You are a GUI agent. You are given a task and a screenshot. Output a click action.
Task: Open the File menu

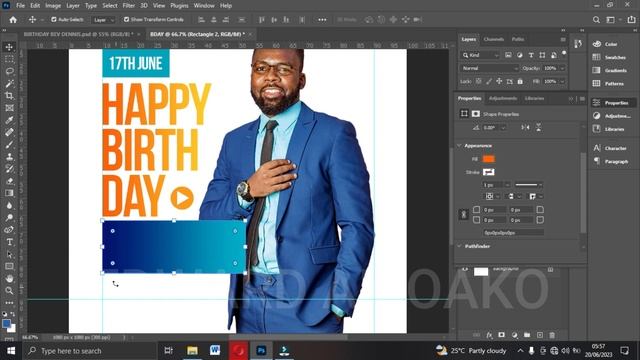(x=20, y=6)
